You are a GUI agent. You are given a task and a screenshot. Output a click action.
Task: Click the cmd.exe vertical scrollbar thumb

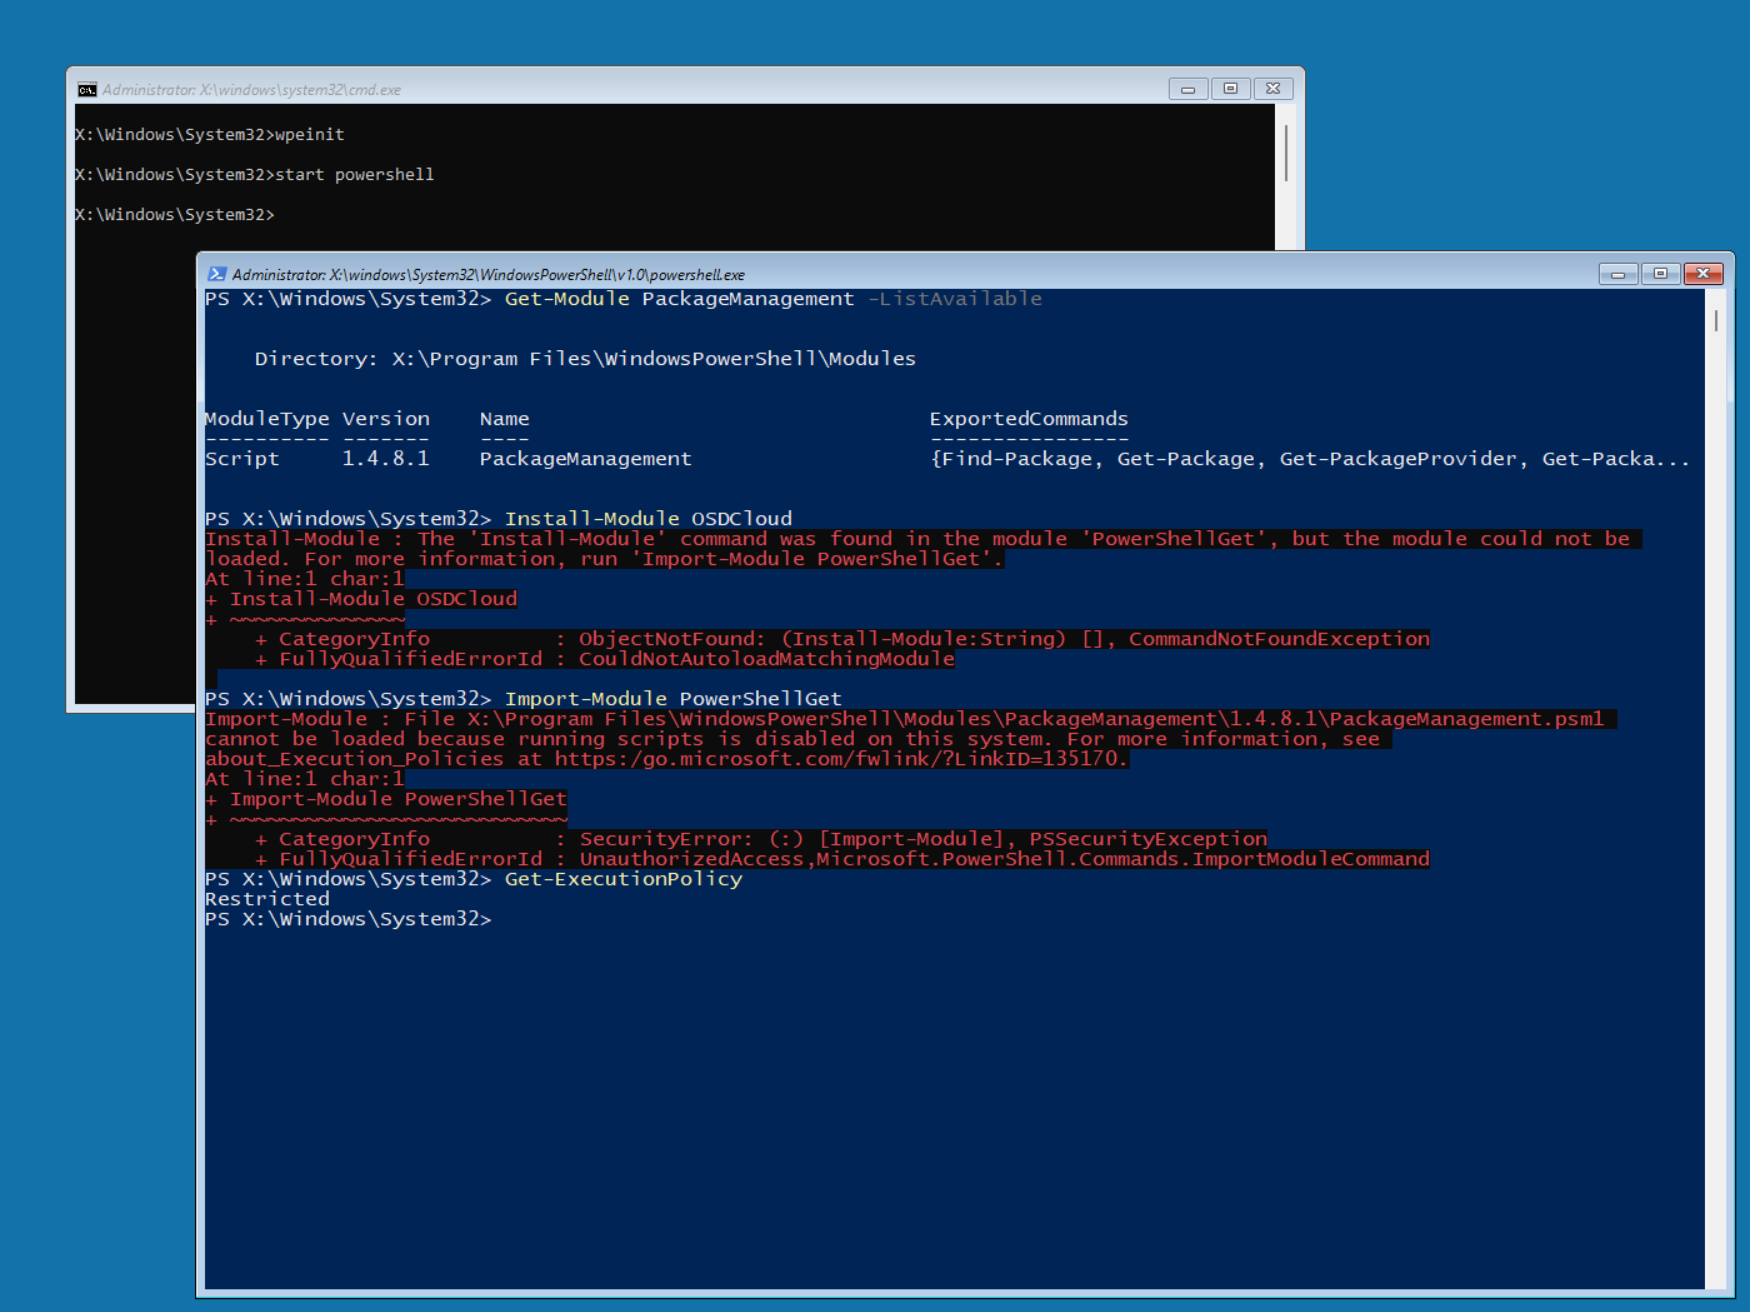click(1285, 153)
